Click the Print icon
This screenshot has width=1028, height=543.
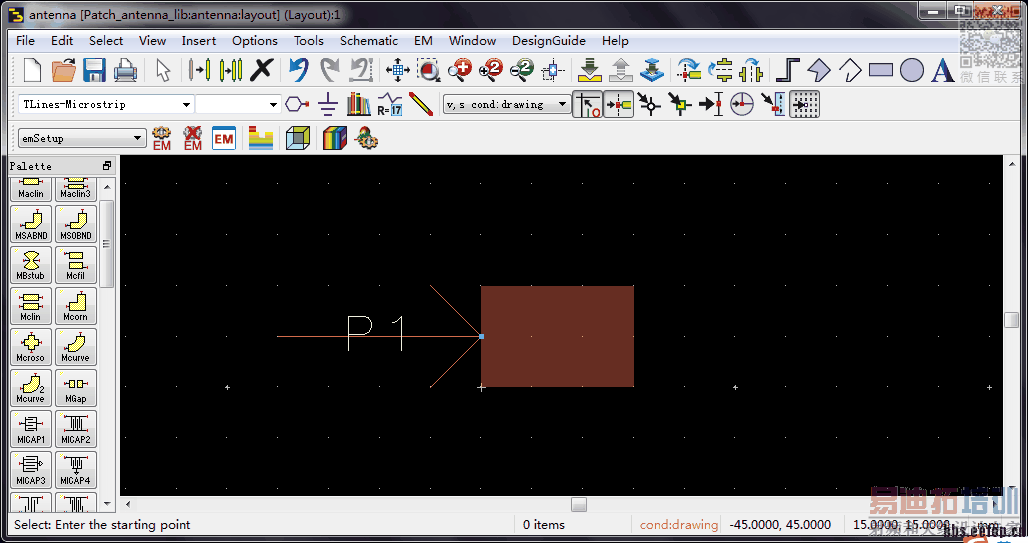coord(125,70)
